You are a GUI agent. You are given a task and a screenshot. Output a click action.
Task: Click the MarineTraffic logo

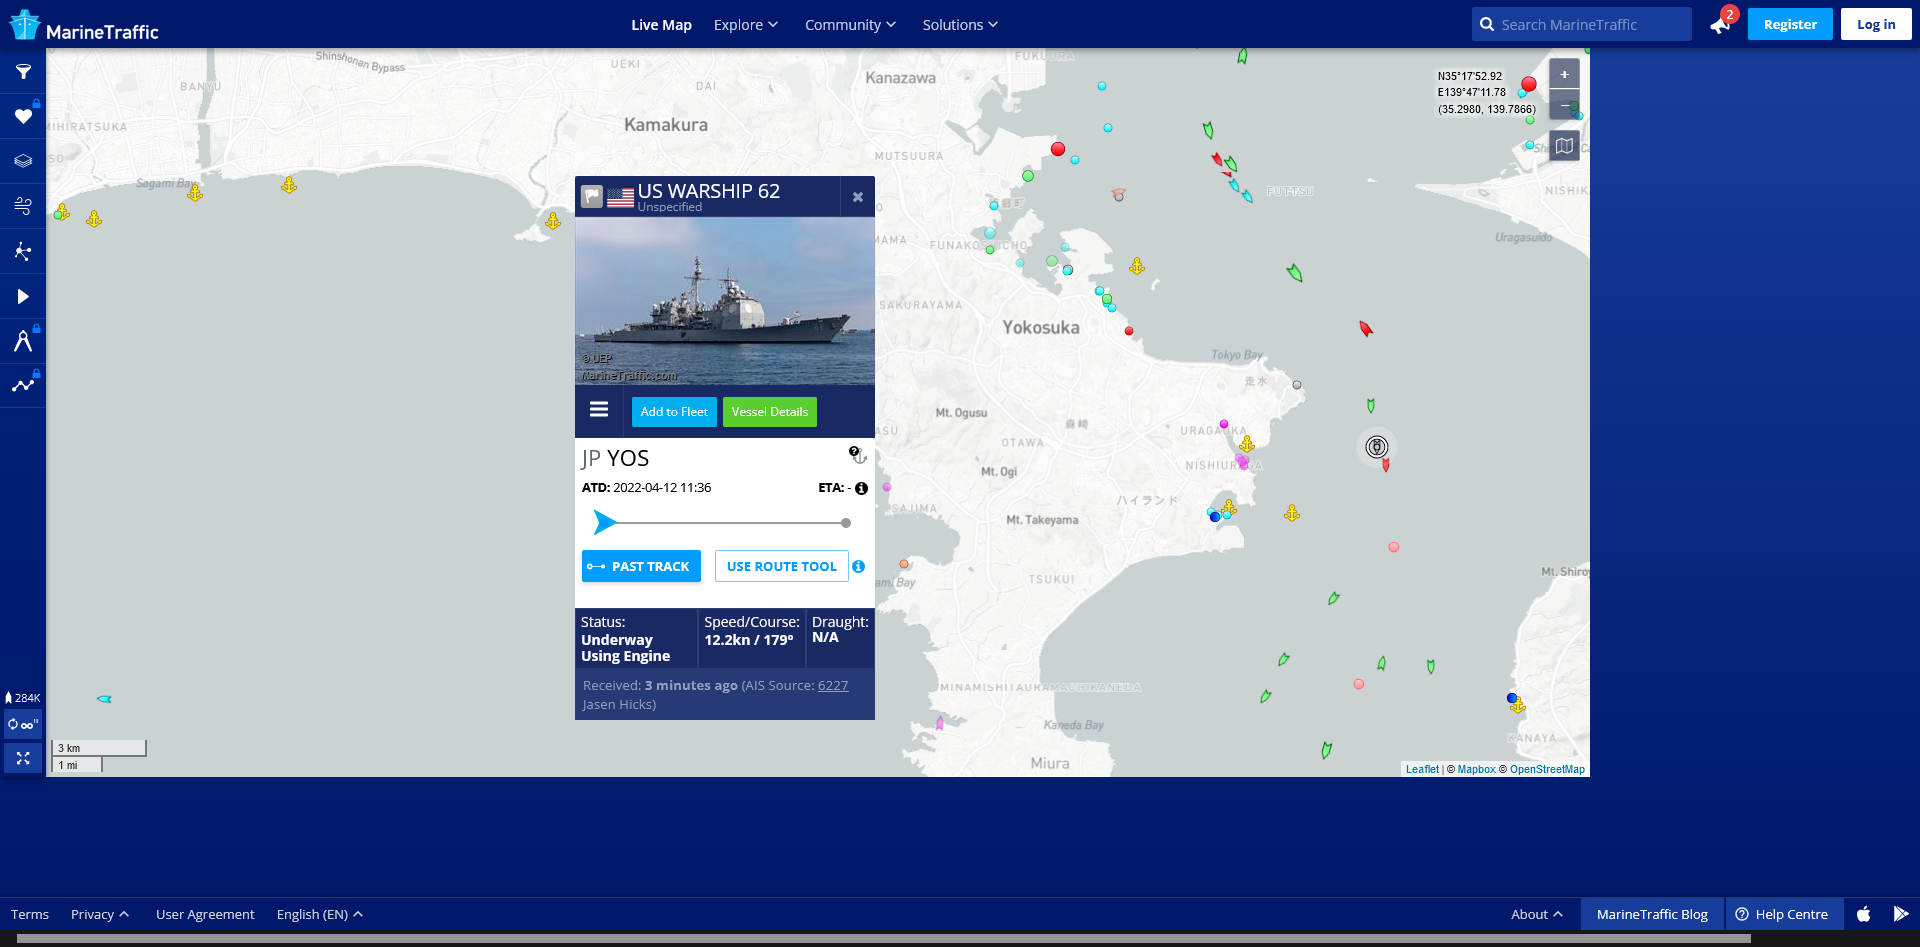(x=84, y=26)
